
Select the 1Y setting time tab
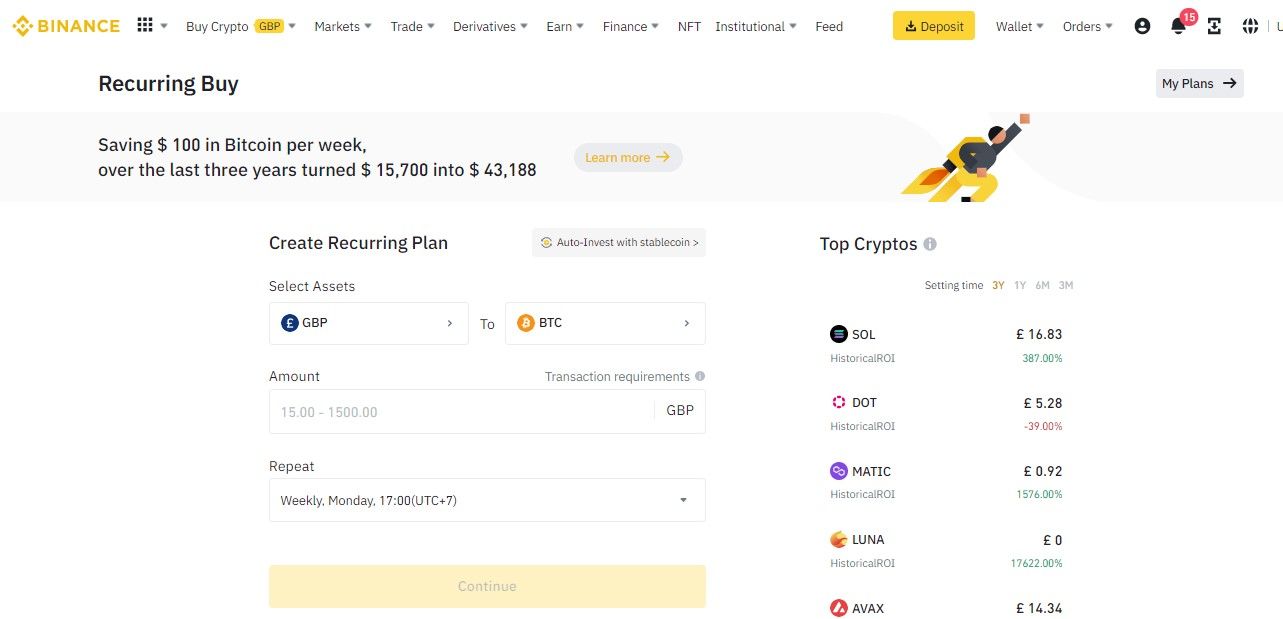[1020, 286]
